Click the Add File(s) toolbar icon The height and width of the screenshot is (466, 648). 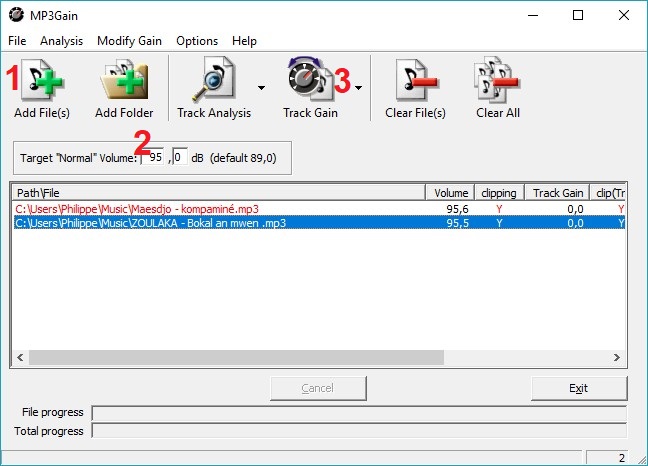click(x=42, y=80)
